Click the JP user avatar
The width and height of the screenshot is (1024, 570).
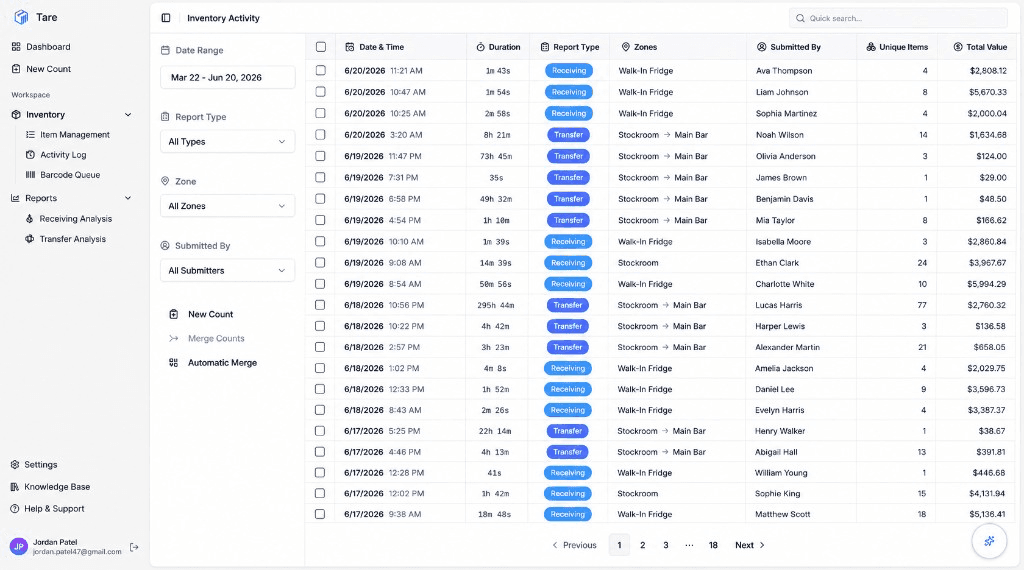tap(18, 546)
